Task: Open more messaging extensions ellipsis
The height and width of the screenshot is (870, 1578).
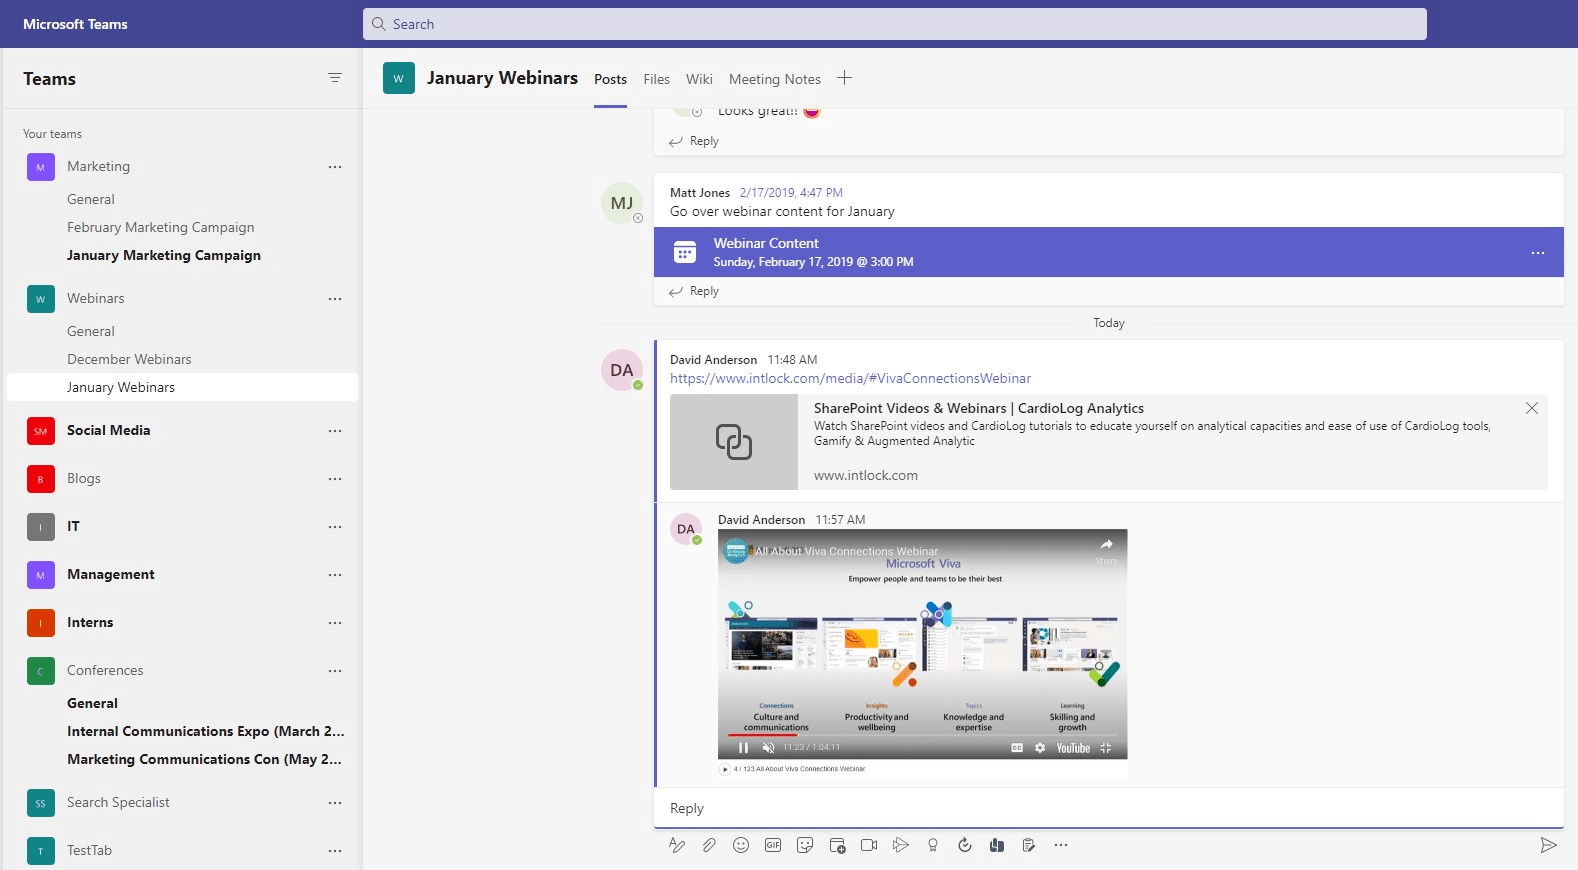Action: [1061, 845]
